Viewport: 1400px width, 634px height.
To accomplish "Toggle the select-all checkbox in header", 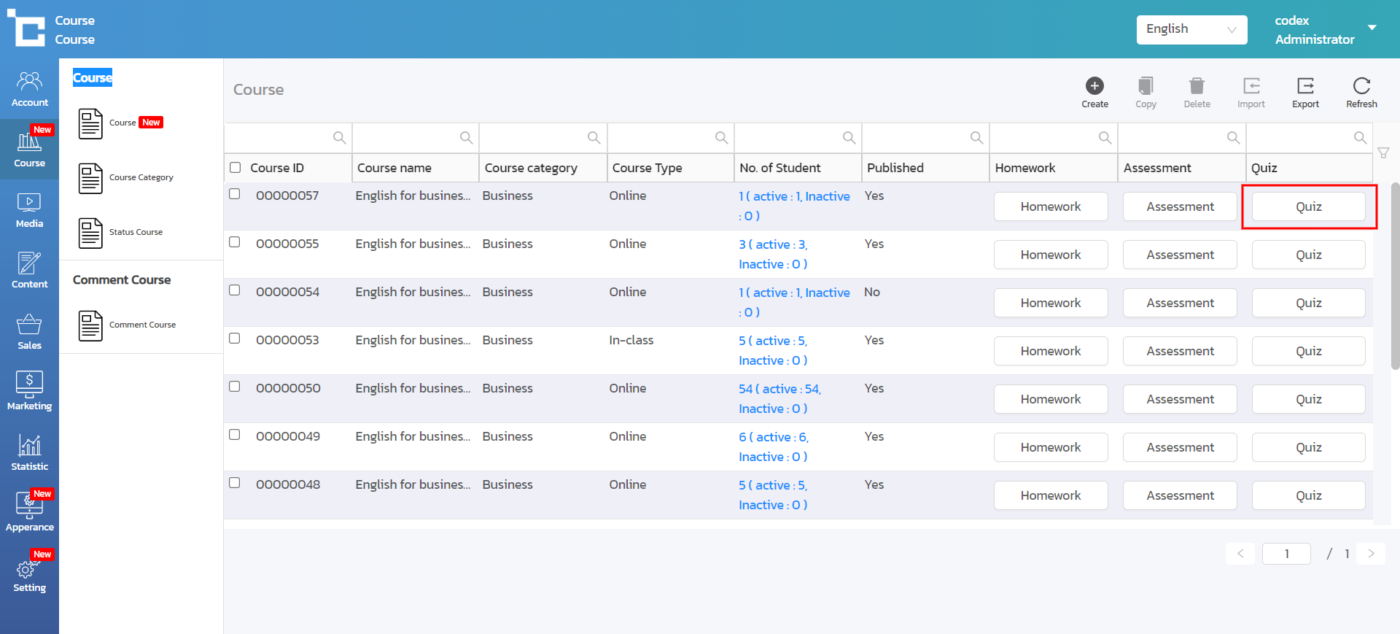I will coord(235,168).
